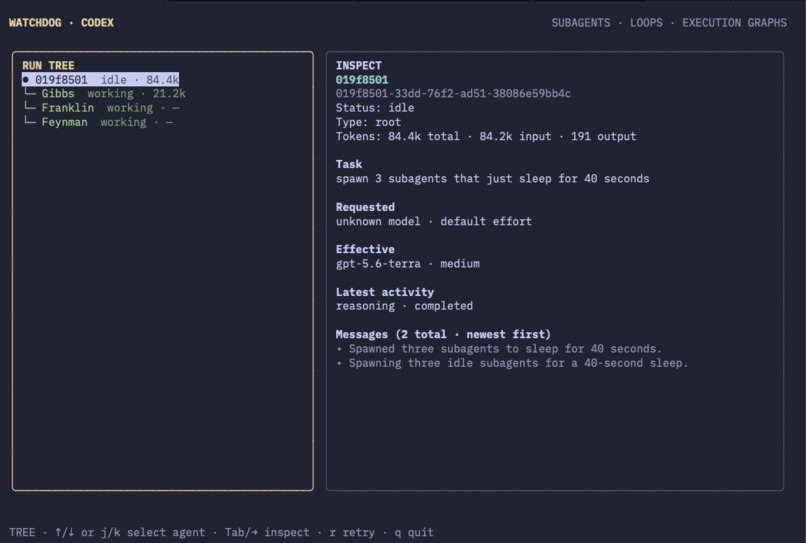Viewport: 806px width, 543px height.
Task: Select the Franklin subagent row
Action: 102,108
